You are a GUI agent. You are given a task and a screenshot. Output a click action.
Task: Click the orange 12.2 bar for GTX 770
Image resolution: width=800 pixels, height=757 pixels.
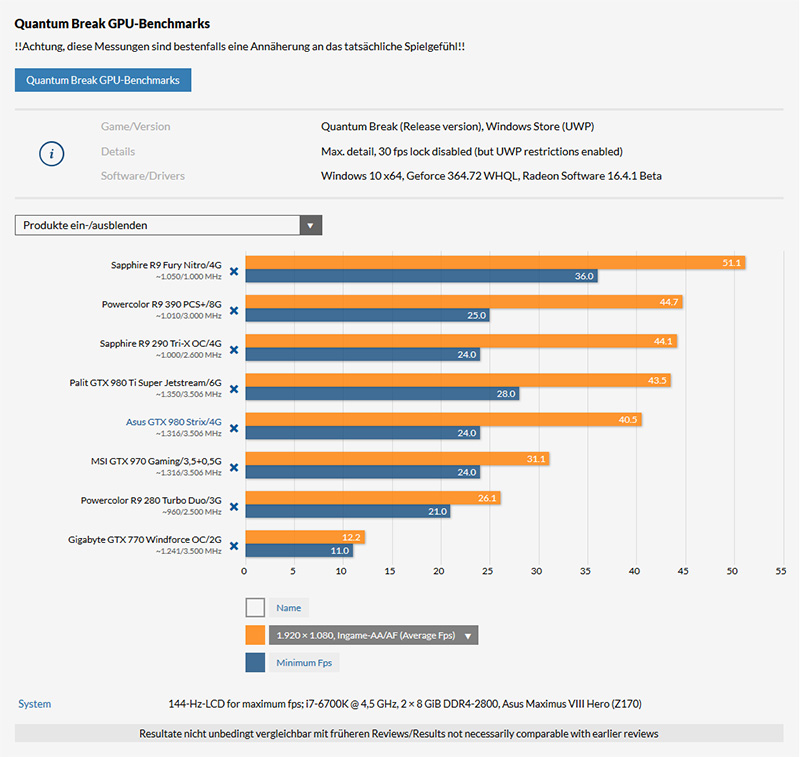[x=305, y=537]
